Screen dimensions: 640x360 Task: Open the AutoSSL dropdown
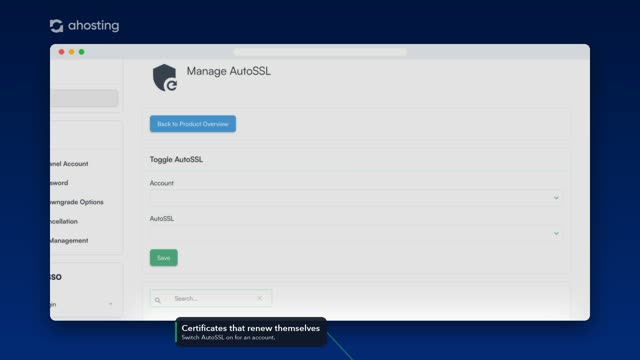[356, 233]
